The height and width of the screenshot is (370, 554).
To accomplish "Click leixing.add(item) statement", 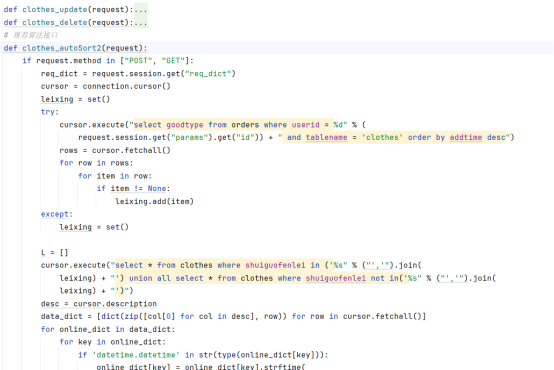I will click(x=154, y=201).
